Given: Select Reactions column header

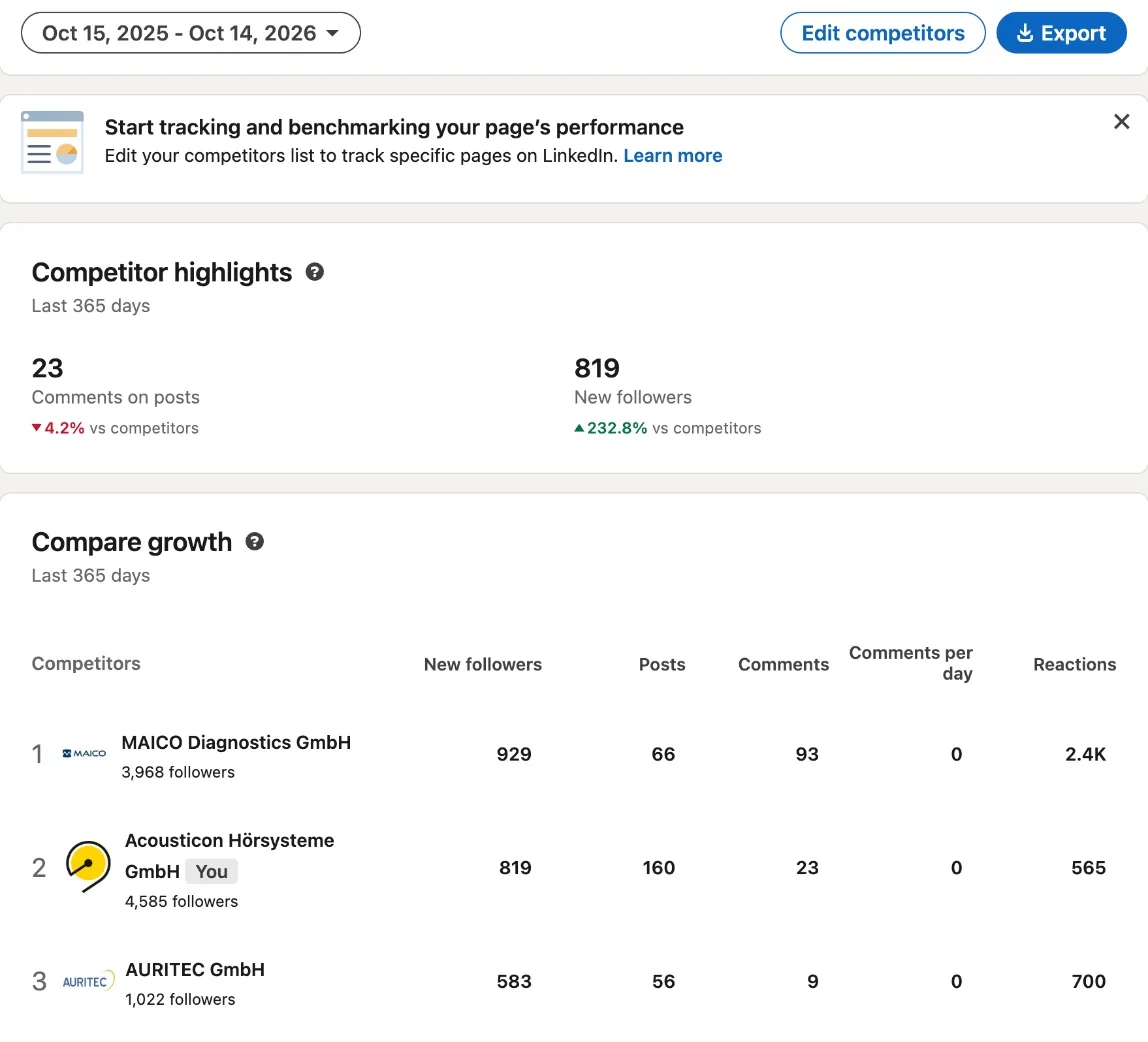Looking at the screenshot, I should click(x=1074, y=664).
